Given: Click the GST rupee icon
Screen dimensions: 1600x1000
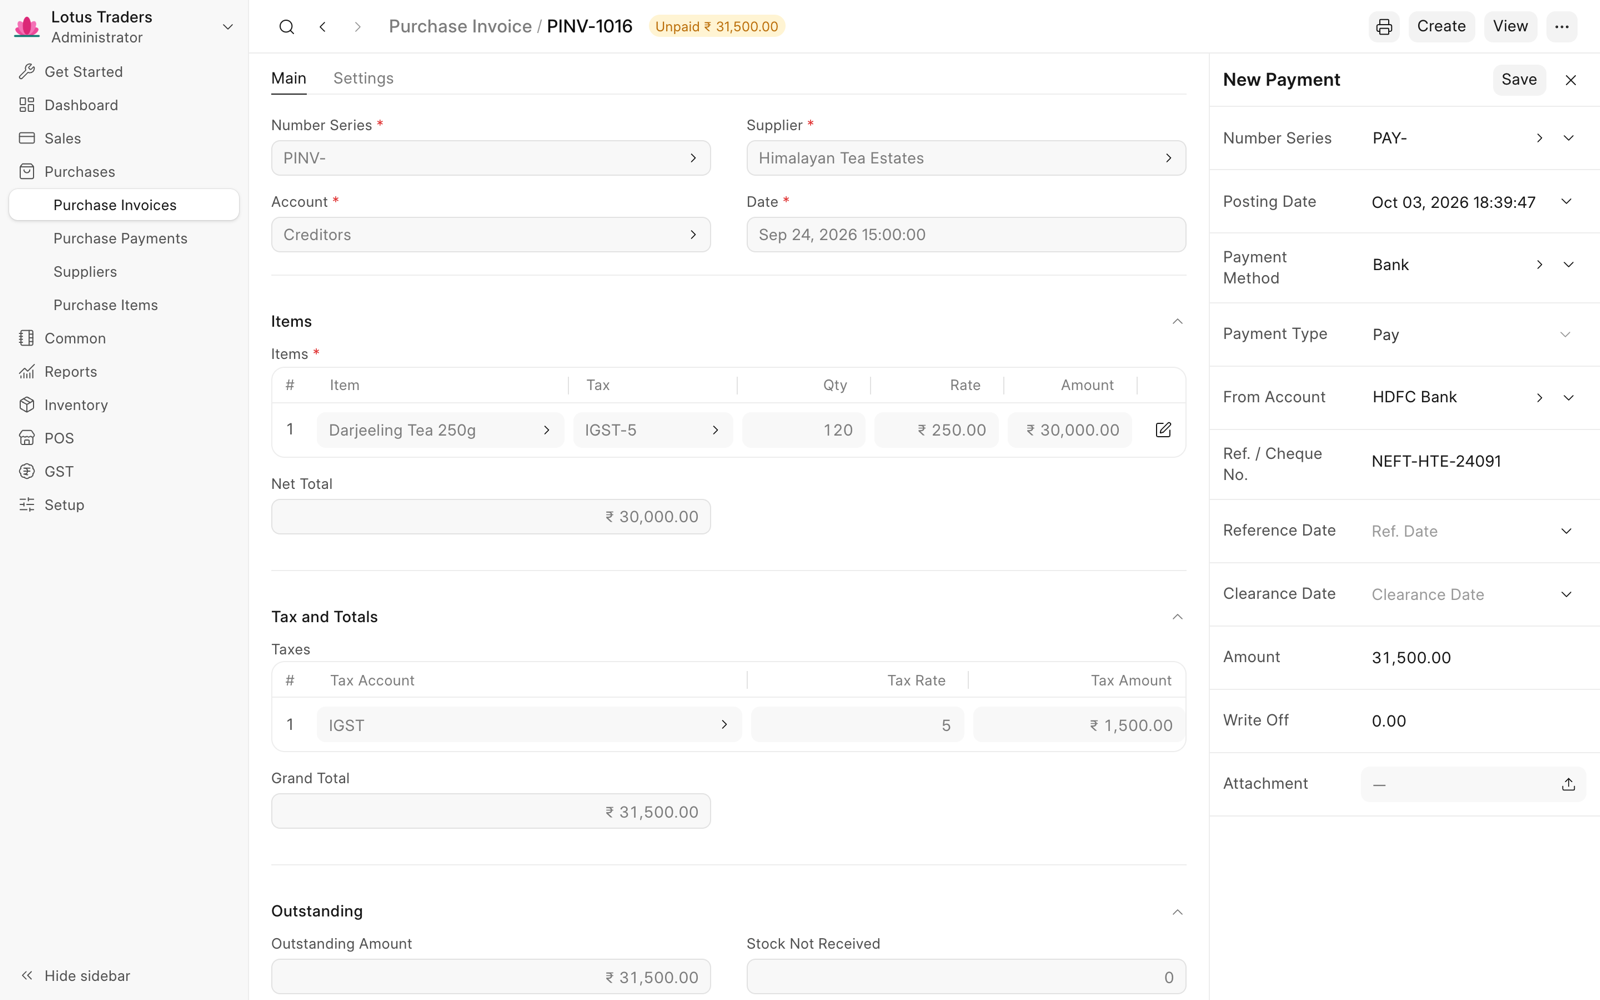Looking at the screenshot, I should coord(27,472).
